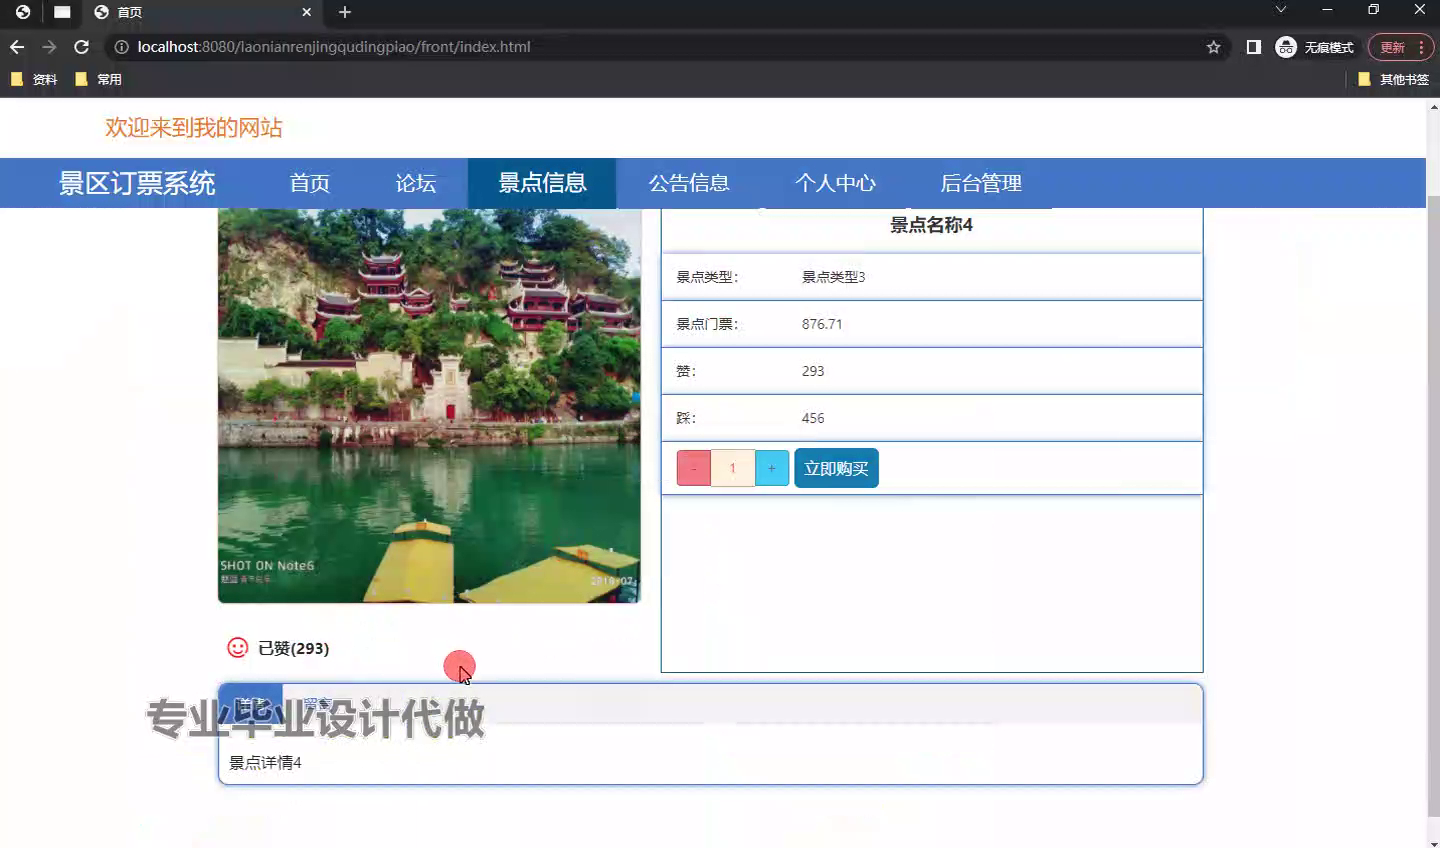Click the 景区订票系统 site title
This screenshot has height=848, width=1440.
click(x=137, y=183)
